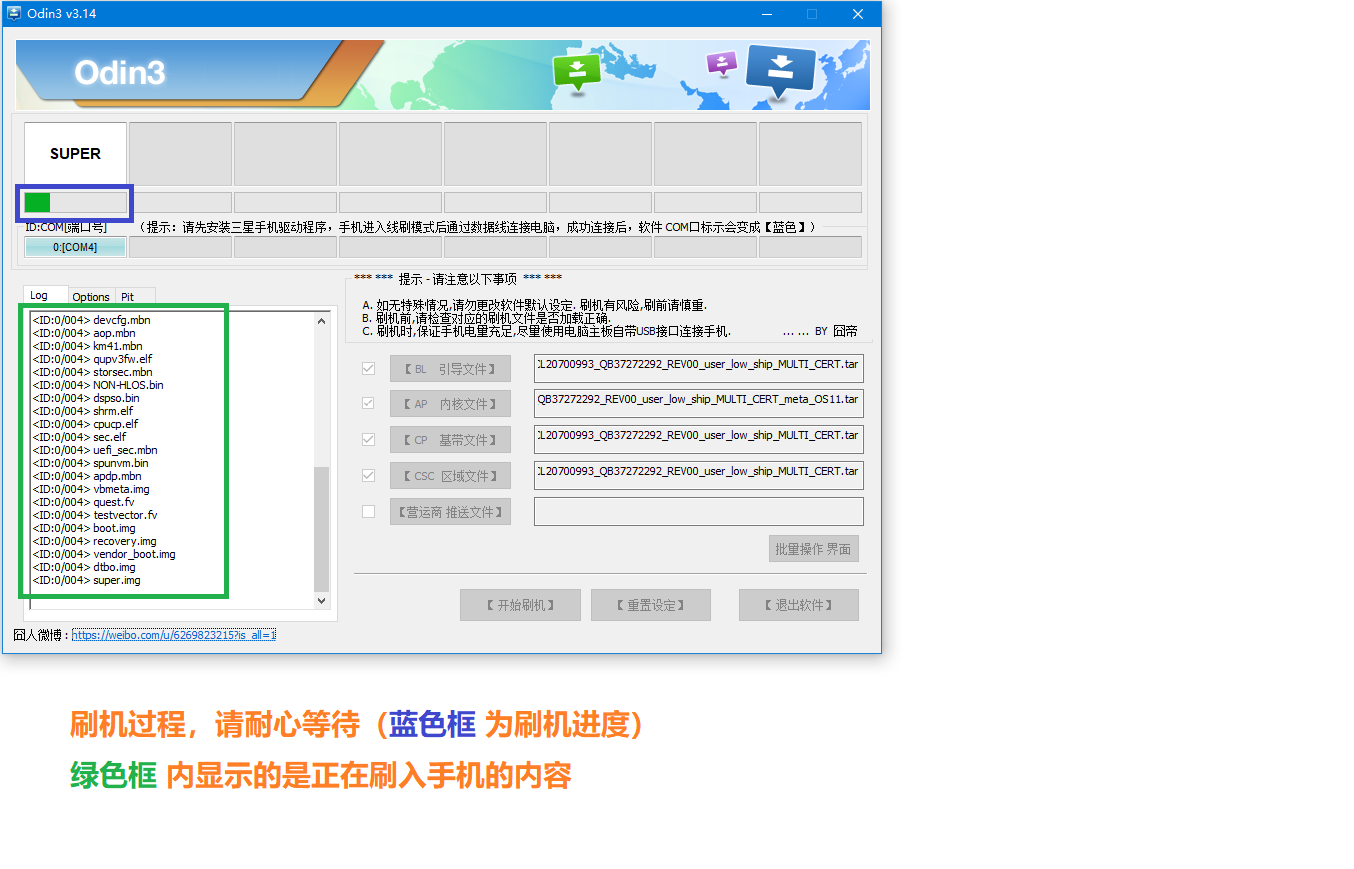This screenshot has height=869, width=1354.
Task: Select the storsec.mbn log line
Action: click(92, 372)
